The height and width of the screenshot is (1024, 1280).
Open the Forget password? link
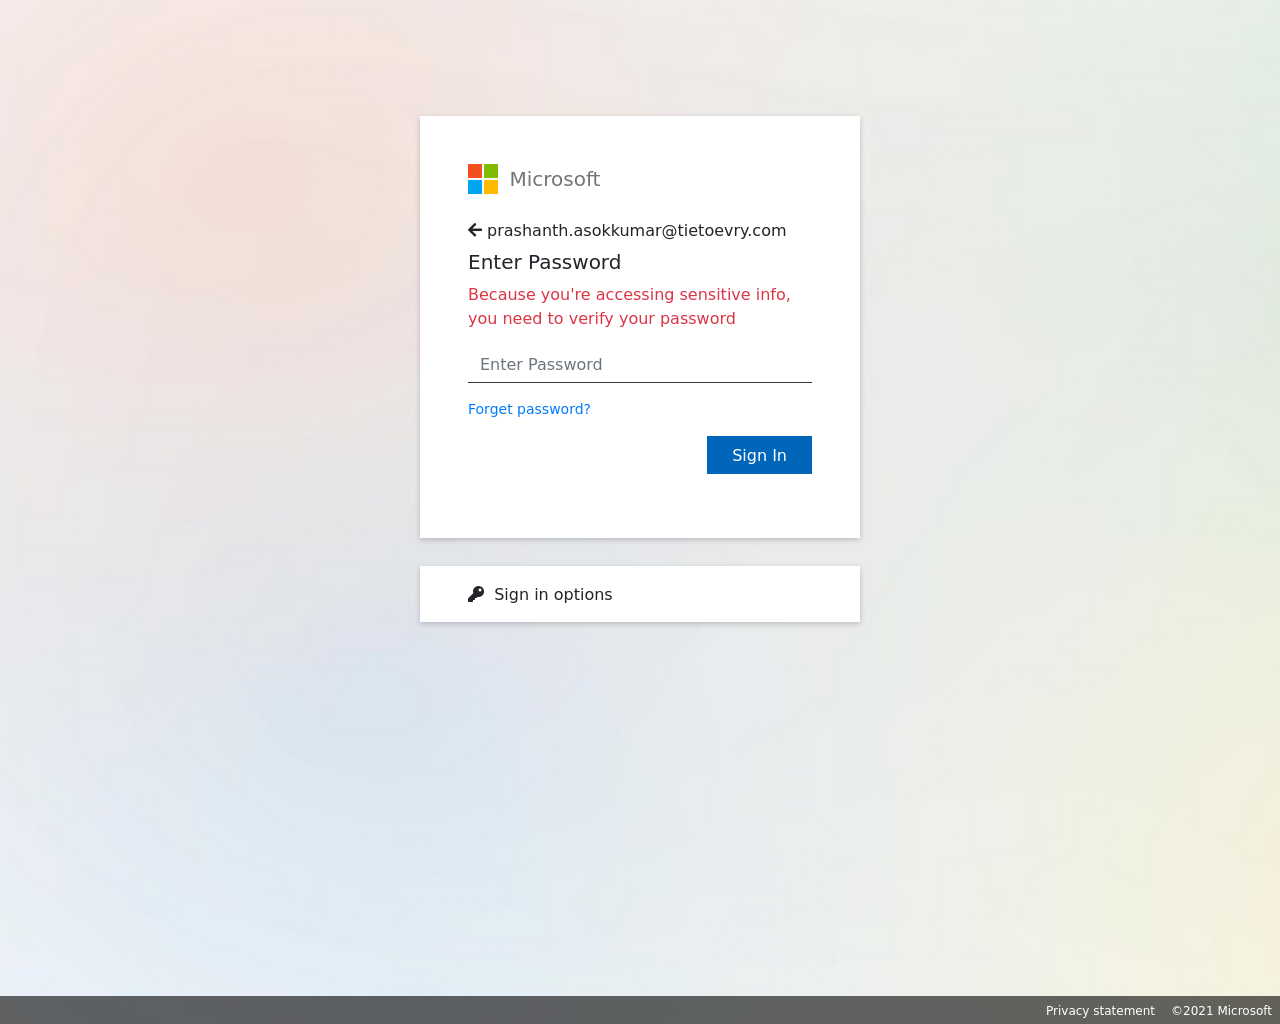coord(529,409)
